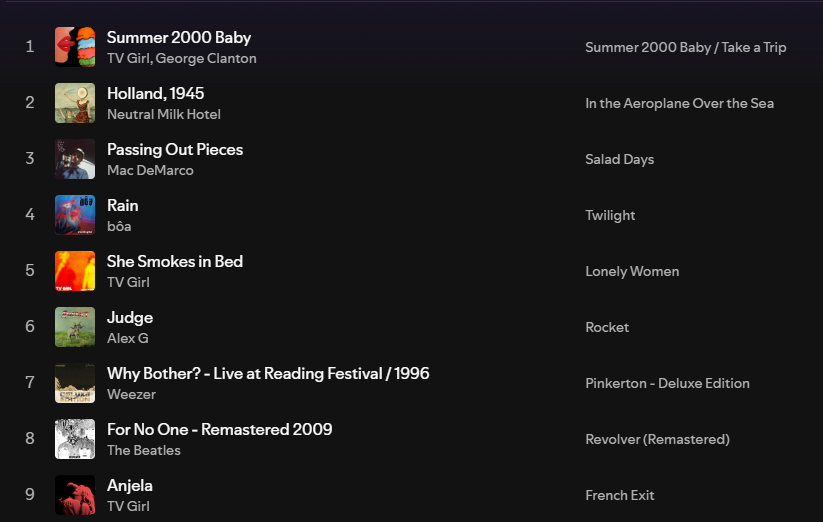Click the red French Exit cover thumbnail
This screenshot has height=522, width=823.
click(75, 495)
